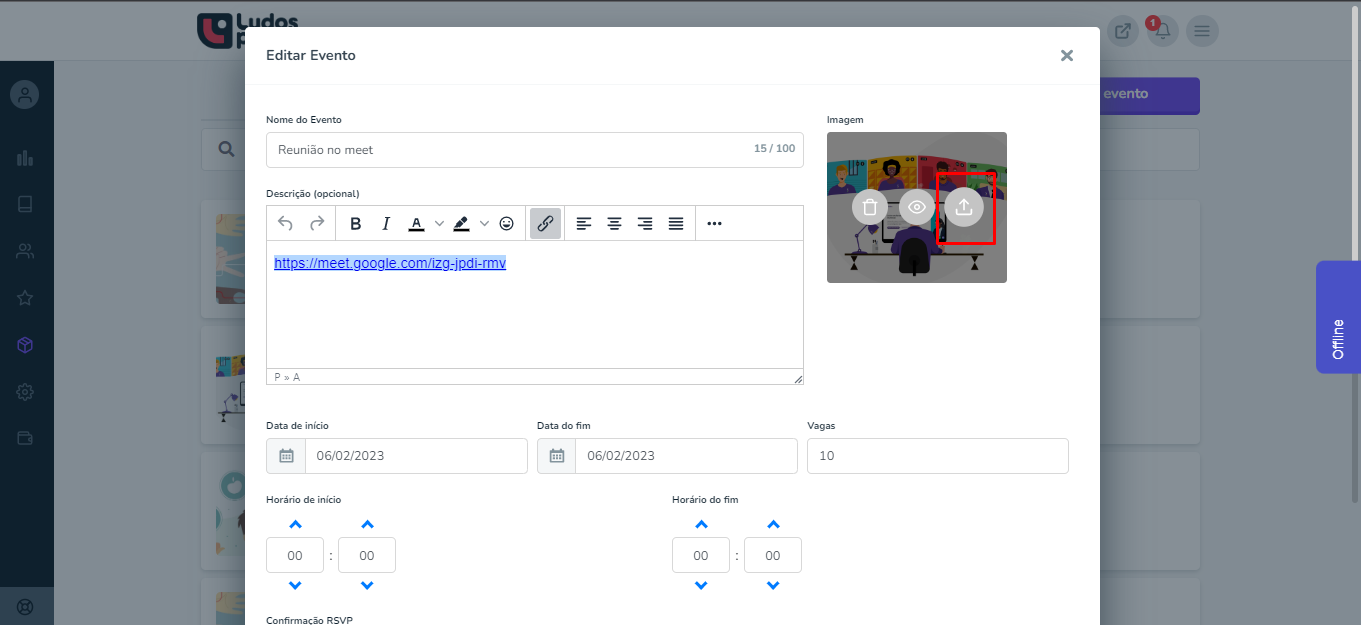Open highlight color dropdown arrow

coord(484,224)
